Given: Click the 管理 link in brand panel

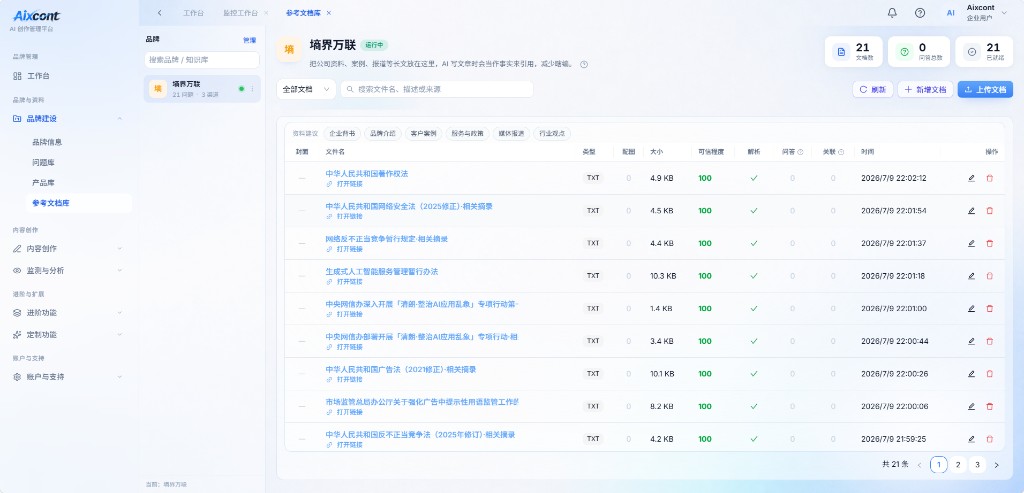Looking at the screenshot, I should [x=249, y=40].
